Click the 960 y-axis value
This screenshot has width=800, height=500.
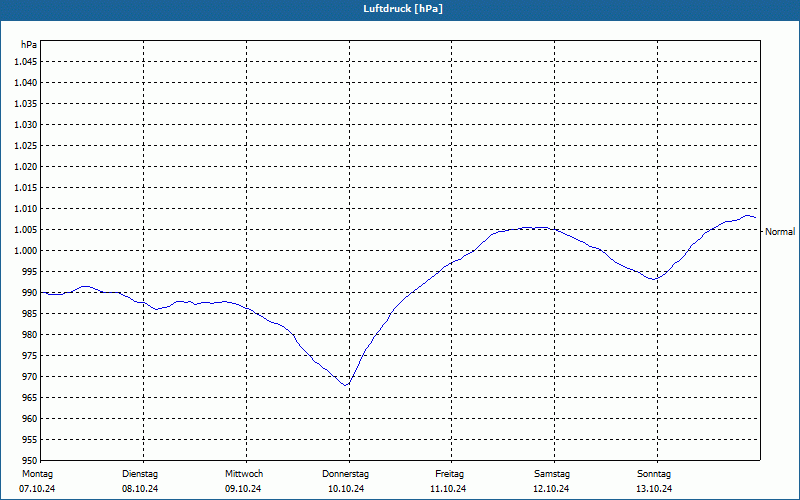tap(30, 418)
